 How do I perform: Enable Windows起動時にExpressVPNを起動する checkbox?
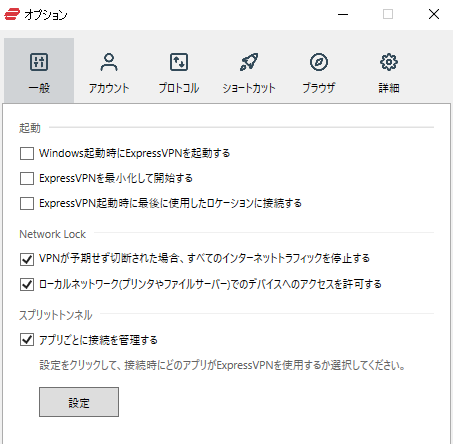point(27,154)
